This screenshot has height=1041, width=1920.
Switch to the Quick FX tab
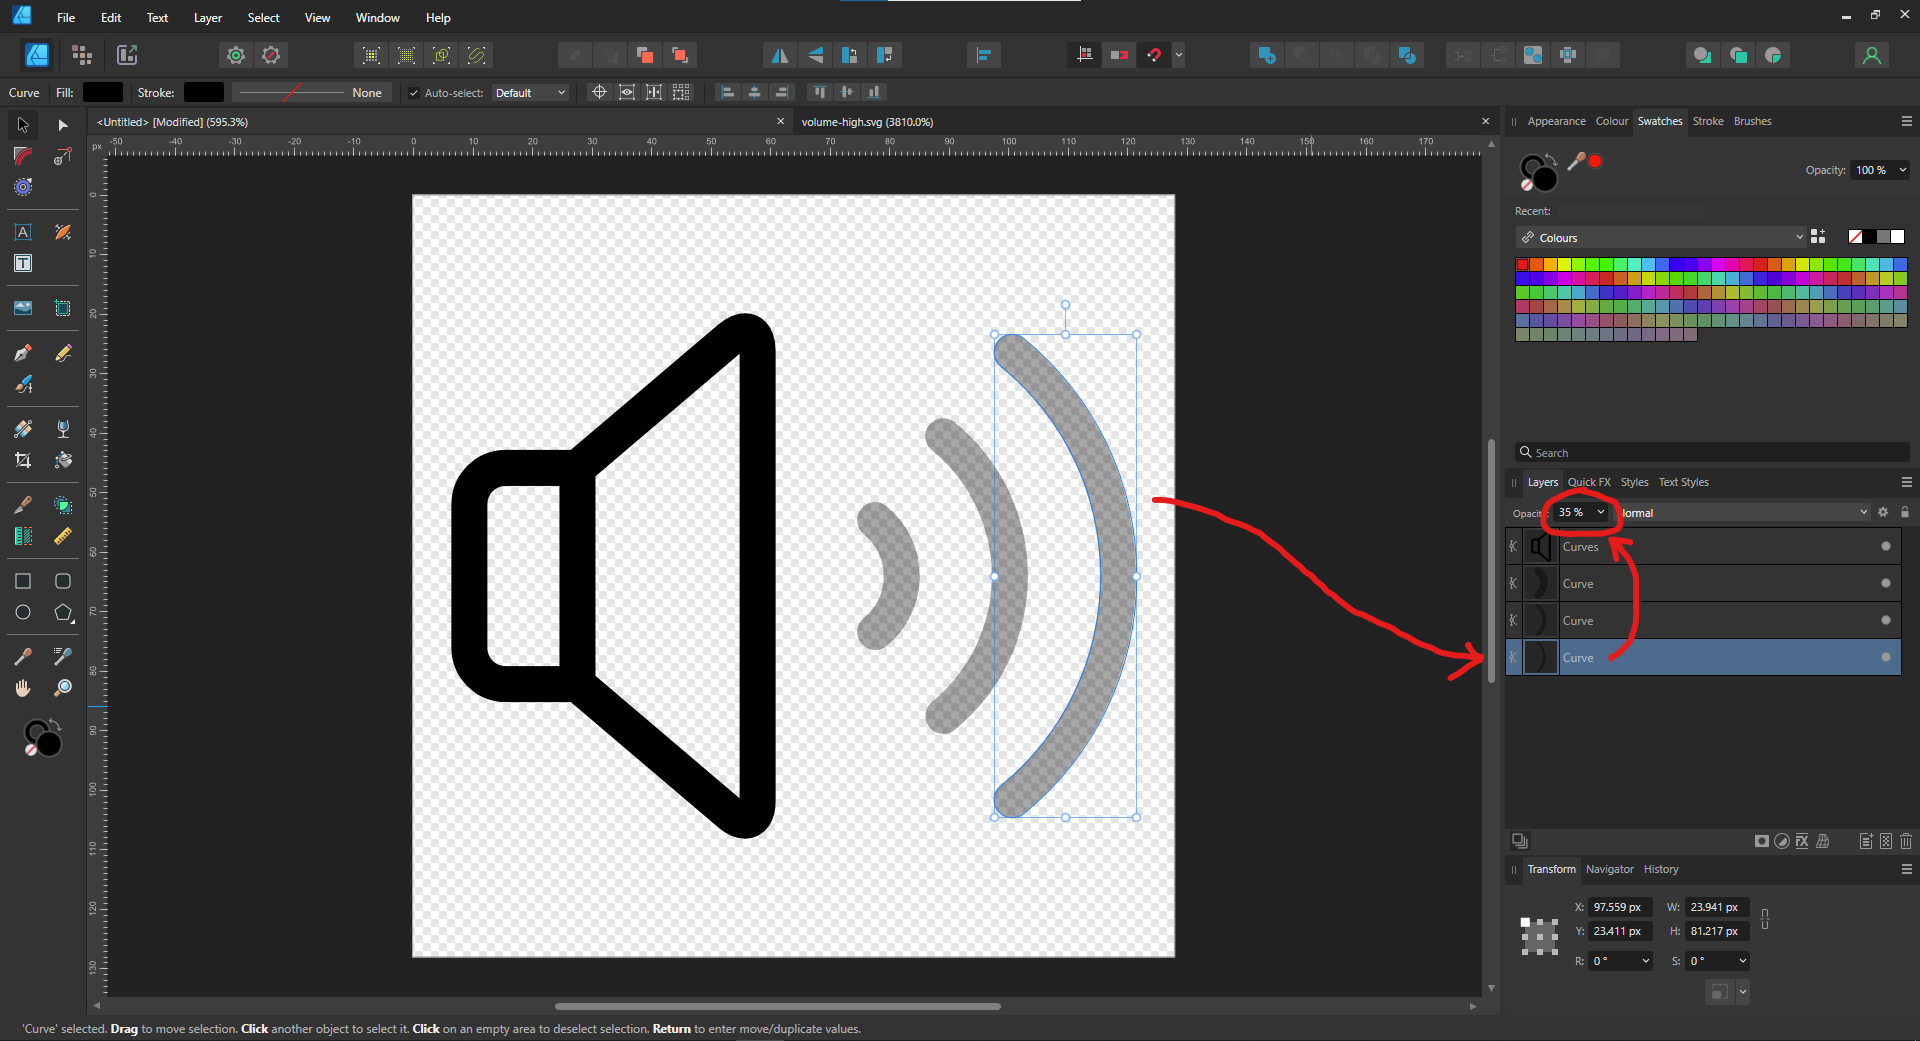tap(1588, 482)
